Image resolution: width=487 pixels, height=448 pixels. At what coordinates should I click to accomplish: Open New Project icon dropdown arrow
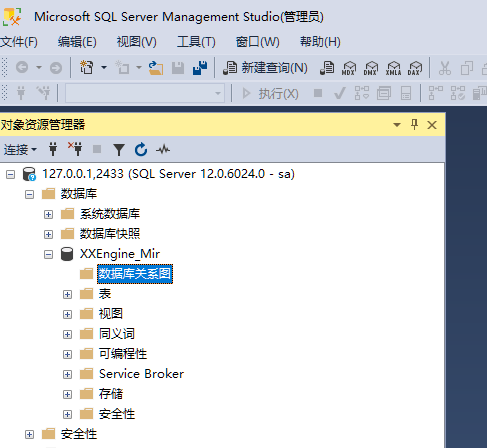(x=104, y=68)
